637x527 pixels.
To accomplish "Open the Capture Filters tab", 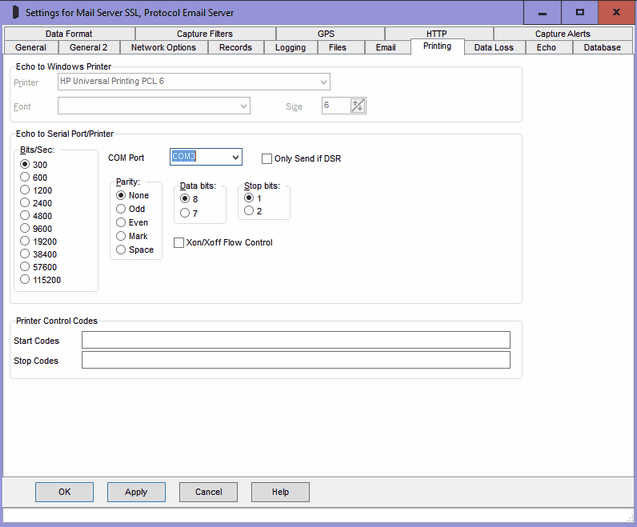I will click(x=205, y=34).
